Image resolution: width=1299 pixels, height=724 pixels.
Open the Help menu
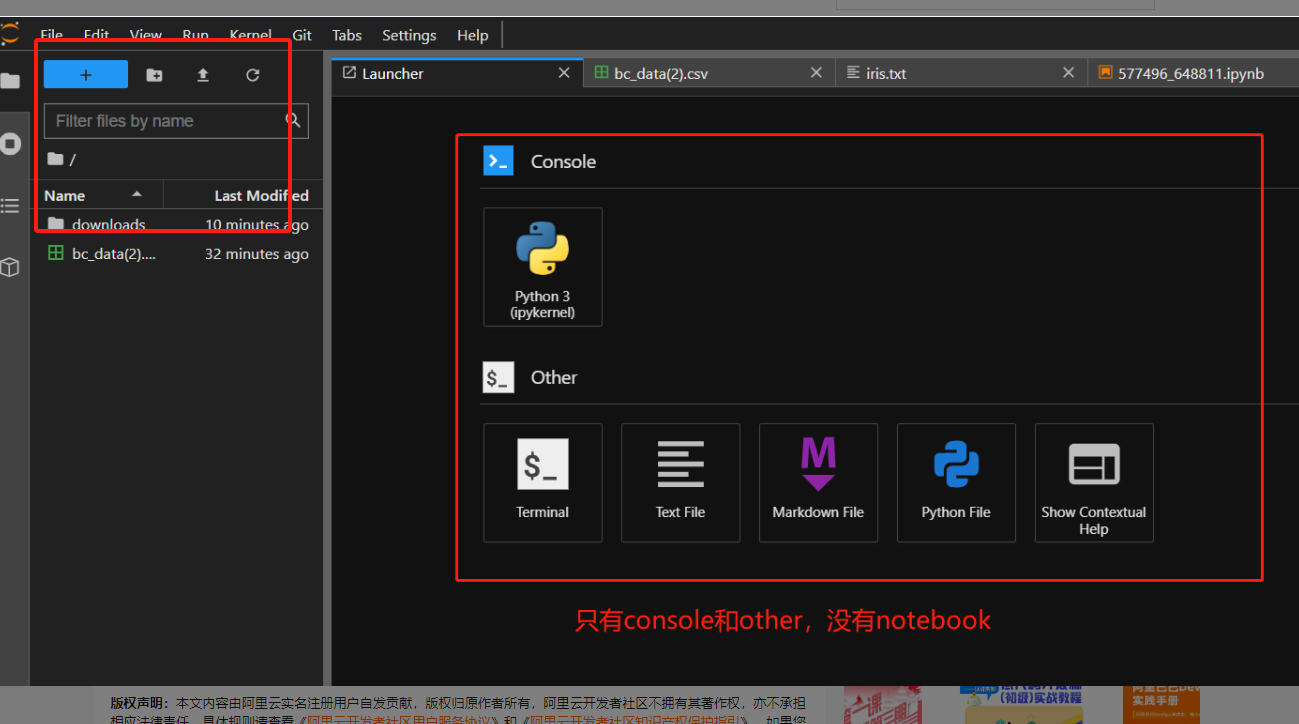point(472,35)
